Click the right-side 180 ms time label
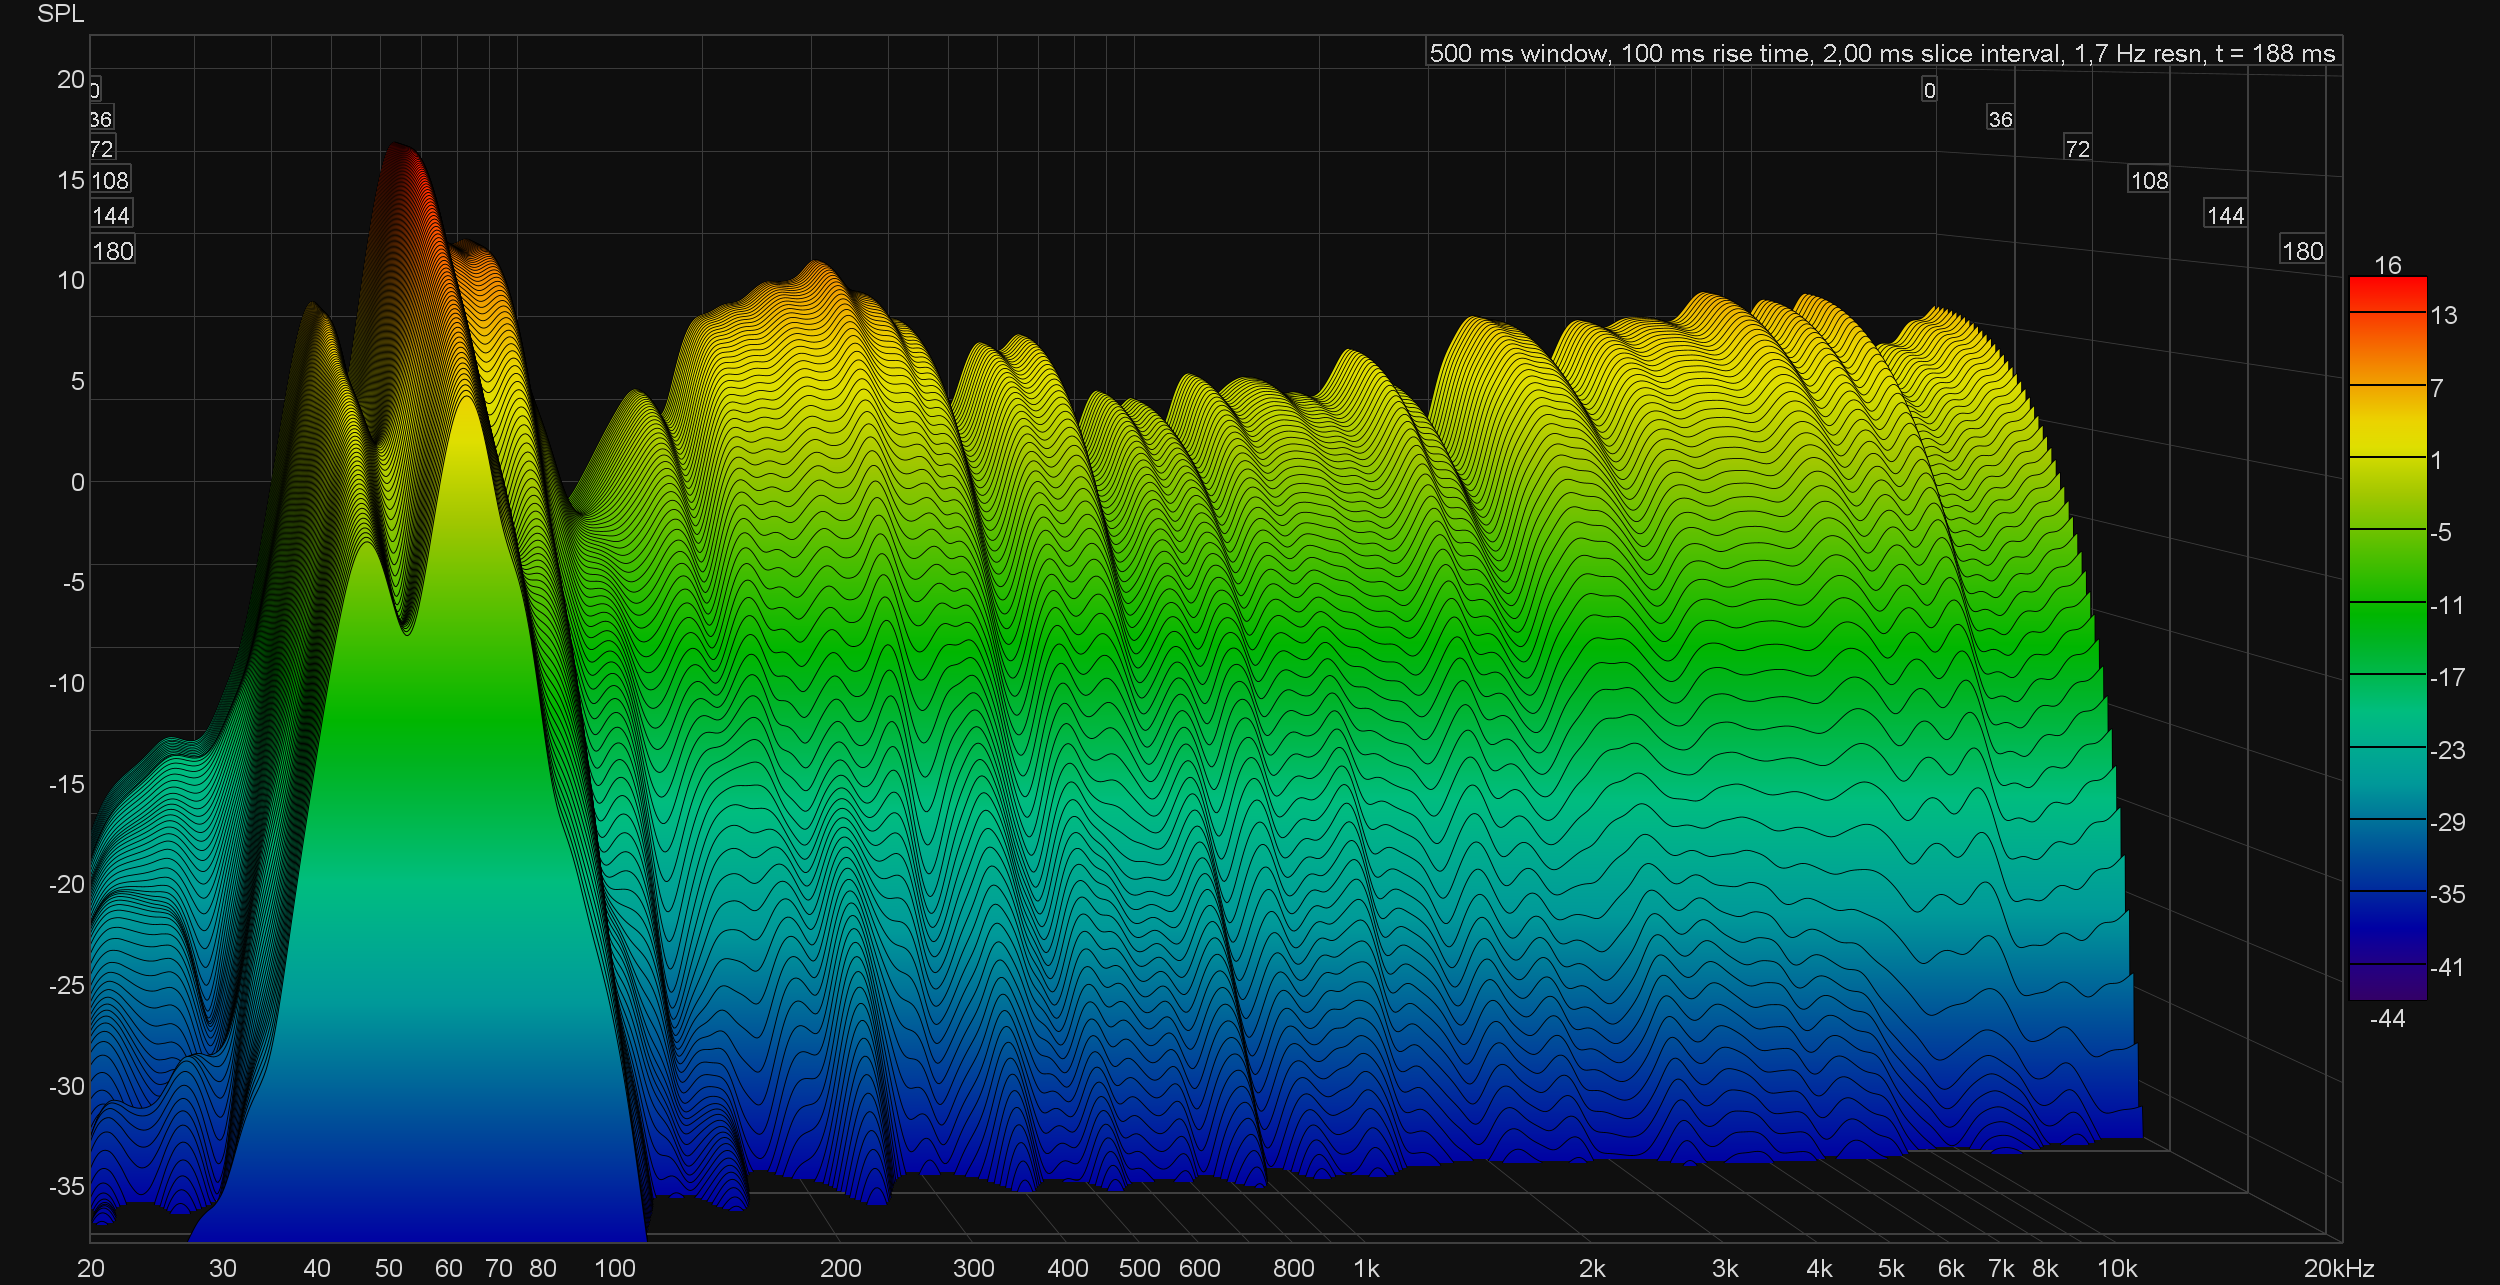The width and height of the screenshot is (2500, 1285). pos(2302,251)
